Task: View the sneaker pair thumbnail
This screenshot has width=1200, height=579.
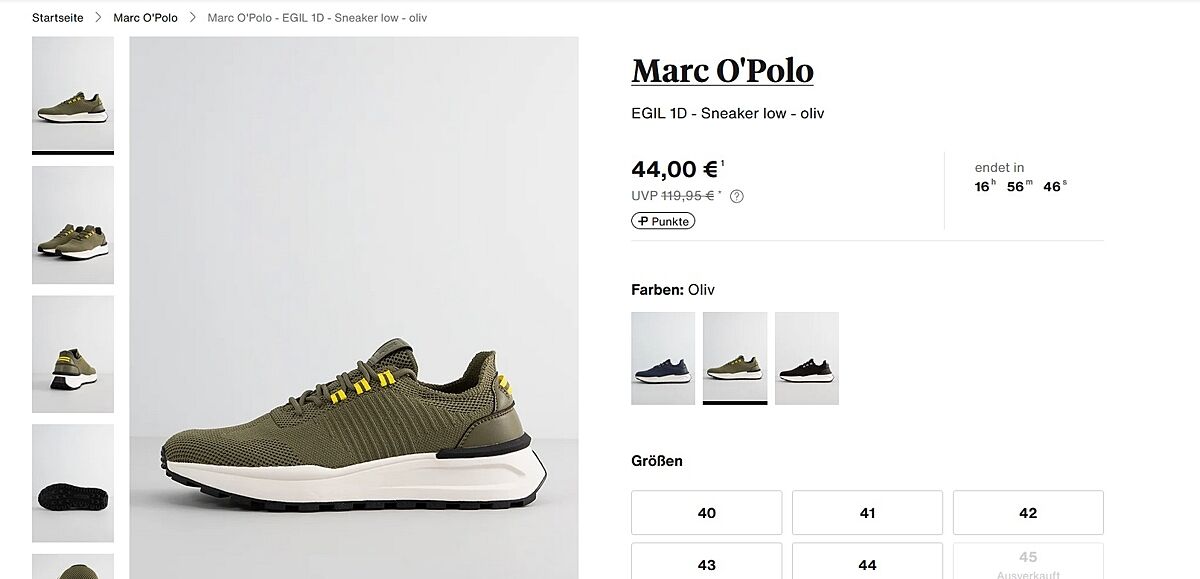Action: point(73,224)
